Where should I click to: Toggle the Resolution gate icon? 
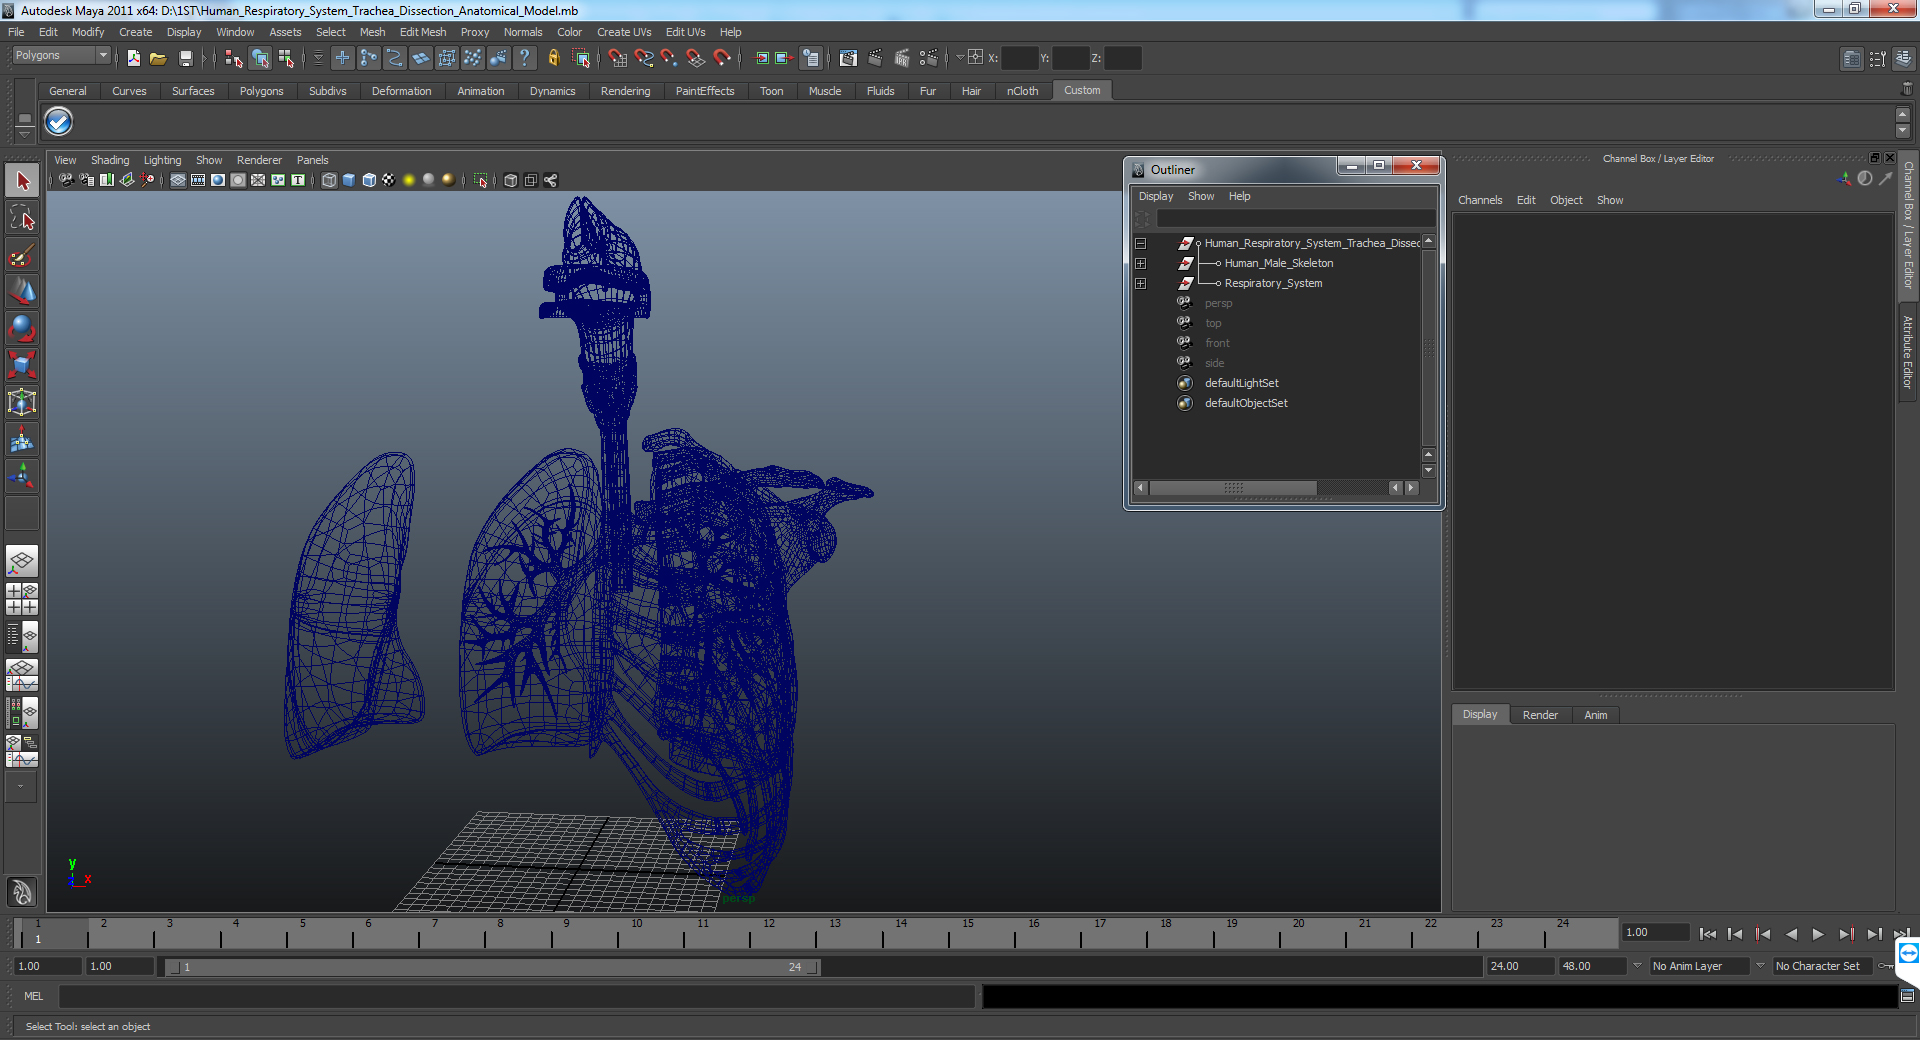click(x=218, y=180)
